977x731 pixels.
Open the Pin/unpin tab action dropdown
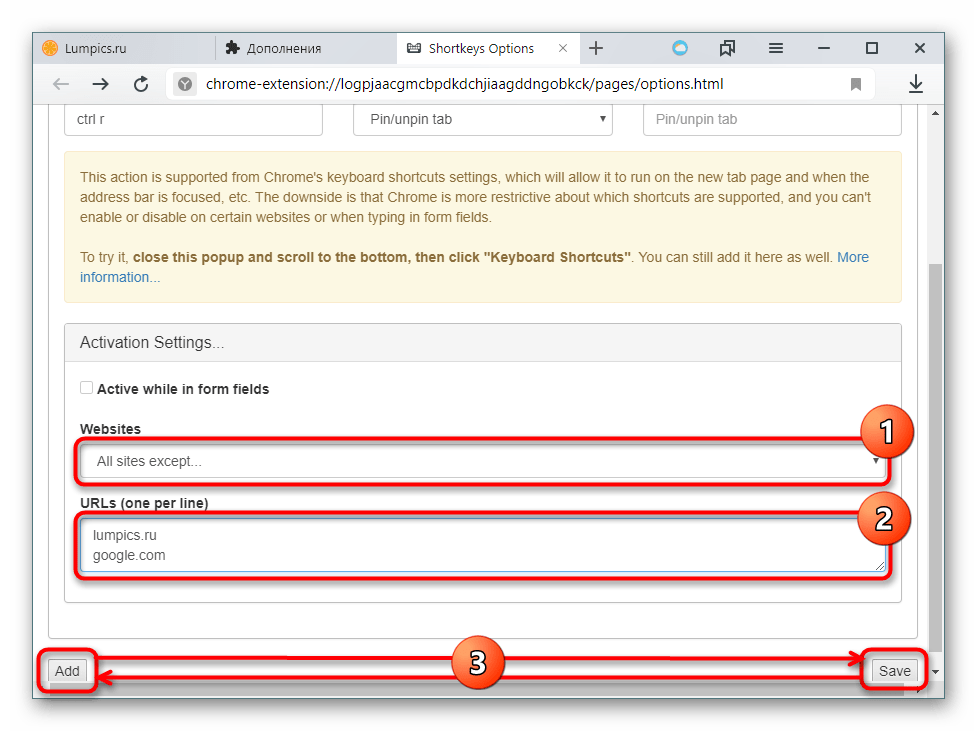(482, 119)
